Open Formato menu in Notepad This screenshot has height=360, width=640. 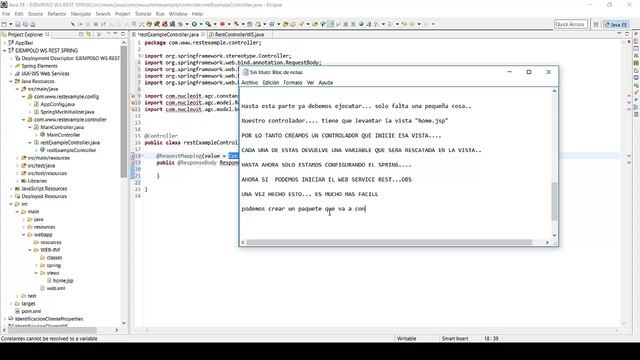click(293, 82)
